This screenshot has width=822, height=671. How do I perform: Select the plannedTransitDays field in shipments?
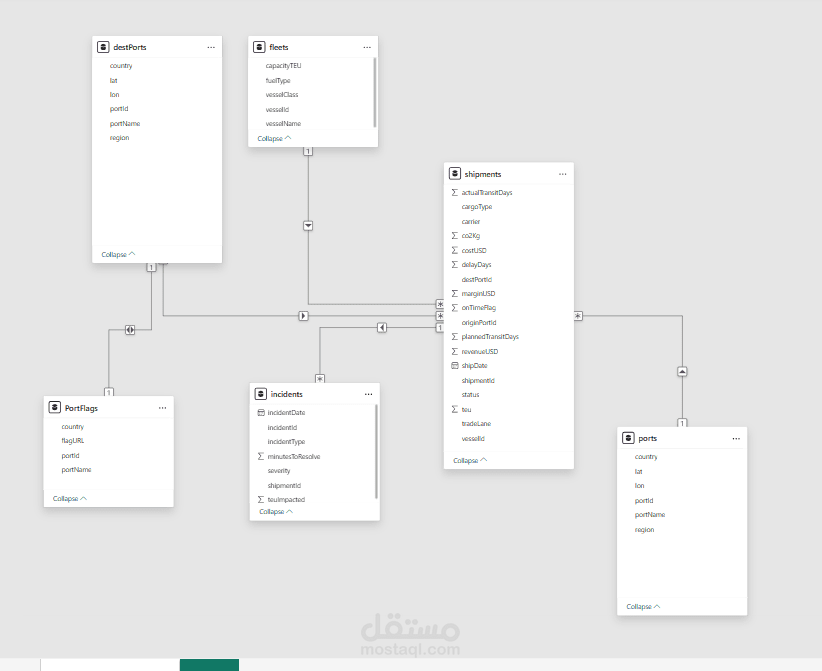pos(490,337)
